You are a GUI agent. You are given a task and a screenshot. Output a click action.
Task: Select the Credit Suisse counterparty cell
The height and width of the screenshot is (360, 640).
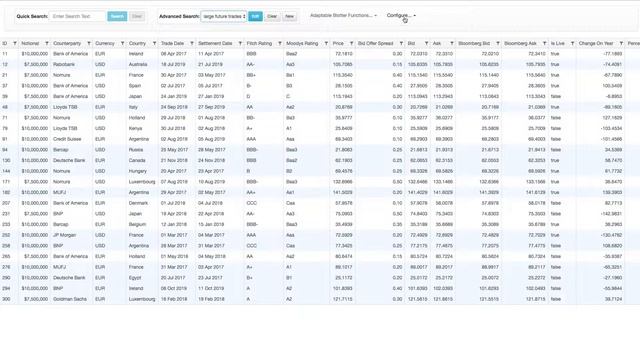point(72,139)
